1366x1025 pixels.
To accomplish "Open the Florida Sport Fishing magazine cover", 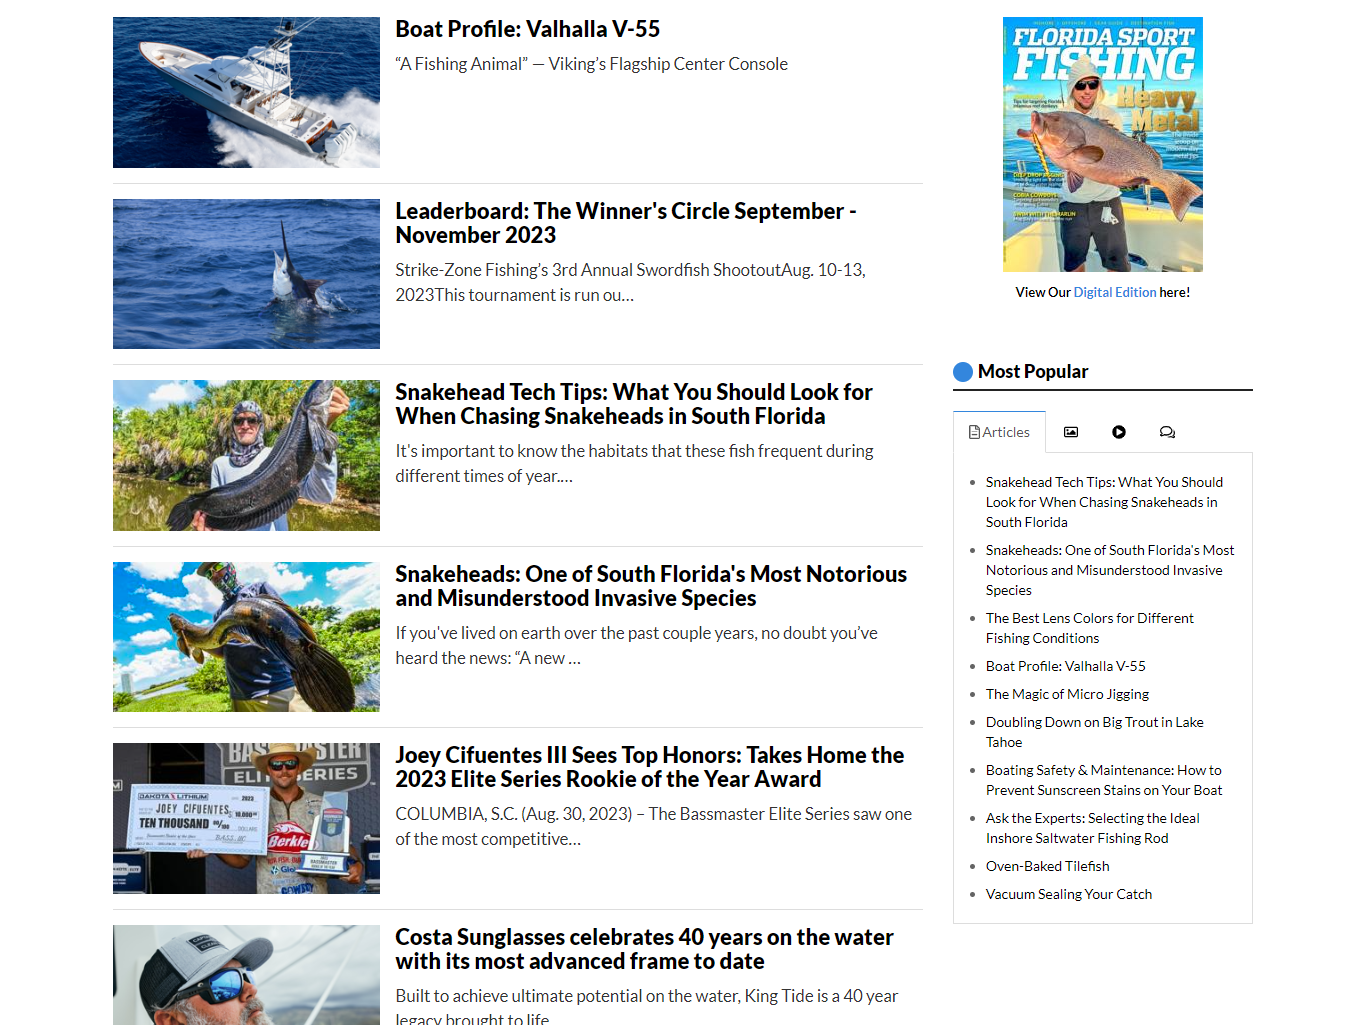I will tap(1103, 144).
